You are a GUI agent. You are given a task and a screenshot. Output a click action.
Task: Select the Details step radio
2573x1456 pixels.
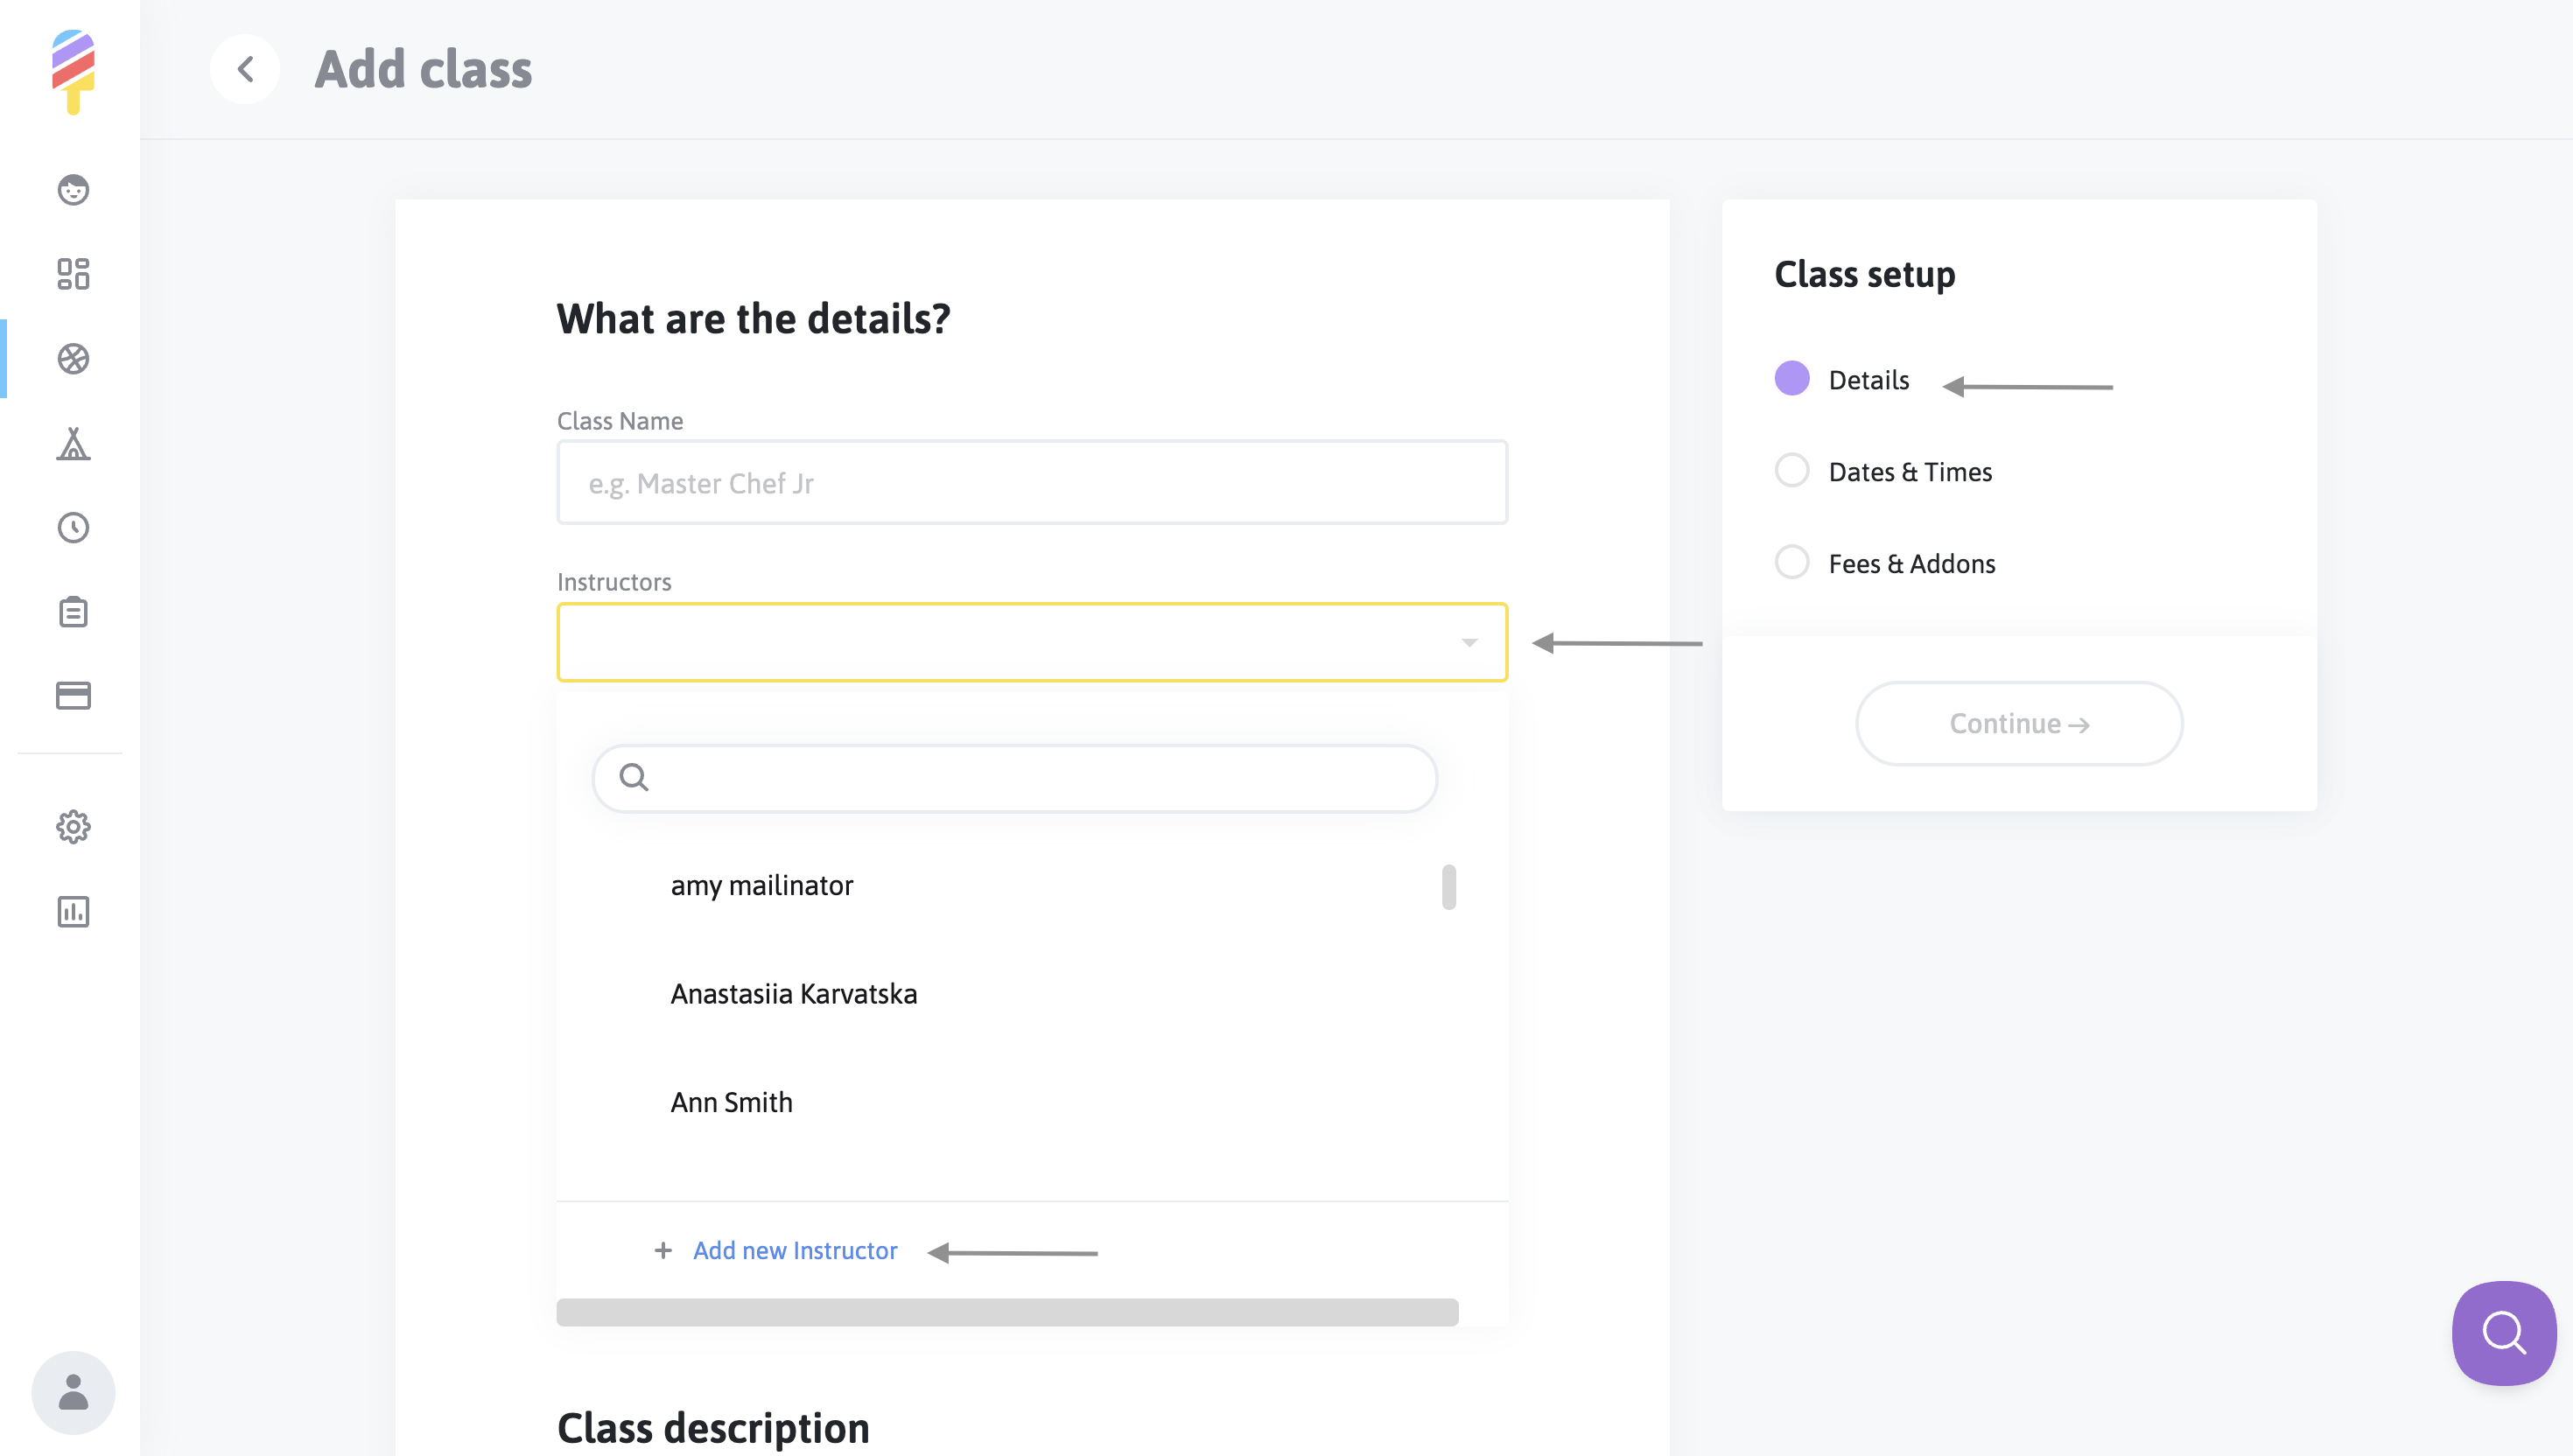[x=1791, y=379]
